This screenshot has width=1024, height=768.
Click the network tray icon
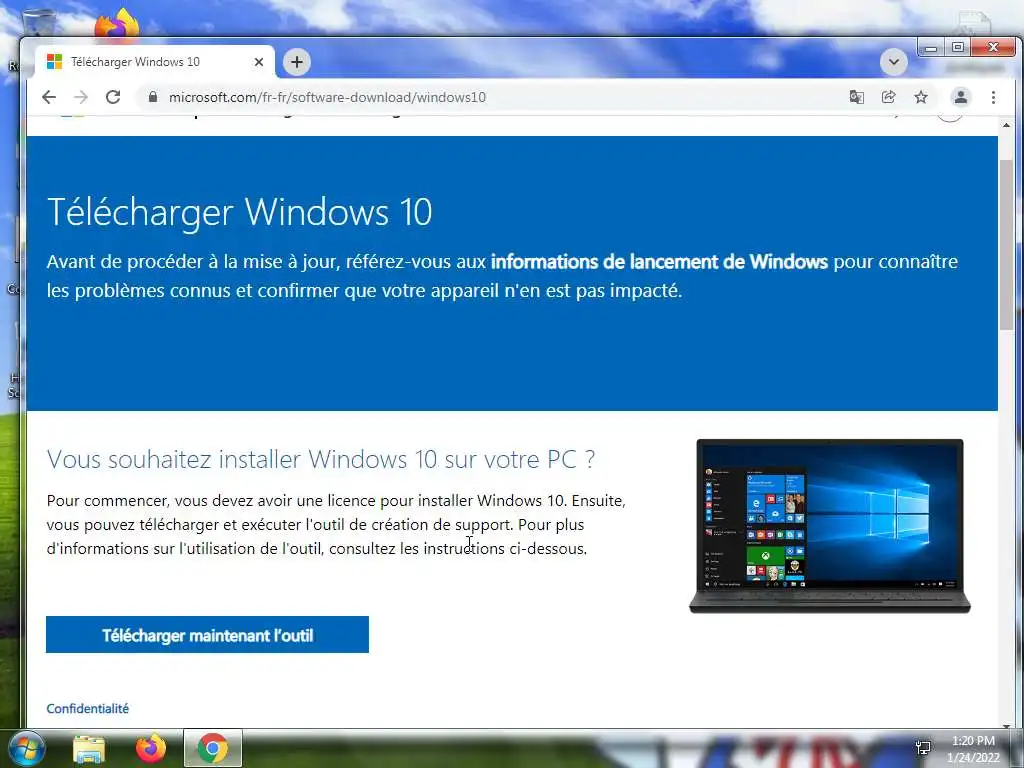pos(923,748)
